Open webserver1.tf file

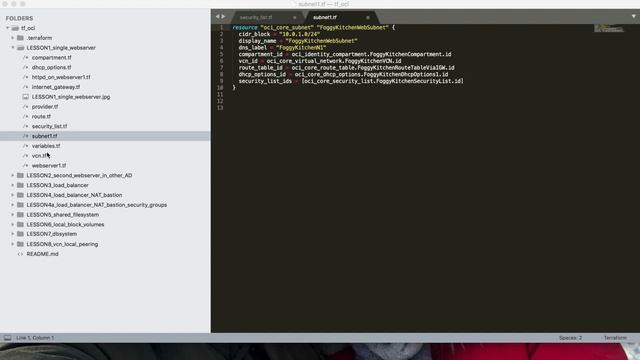[x=49, y=165]
